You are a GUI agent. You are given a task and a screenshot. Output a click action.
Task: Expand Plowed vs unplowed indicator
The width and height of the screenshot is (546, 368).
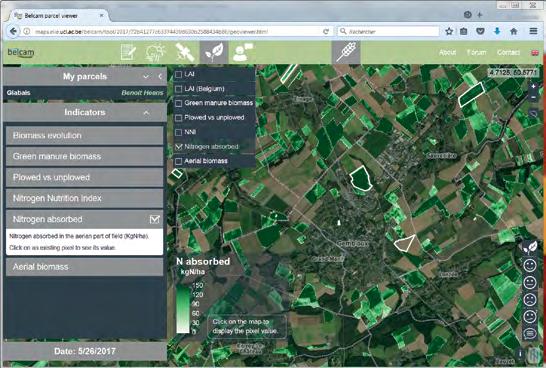coord(85,177)
